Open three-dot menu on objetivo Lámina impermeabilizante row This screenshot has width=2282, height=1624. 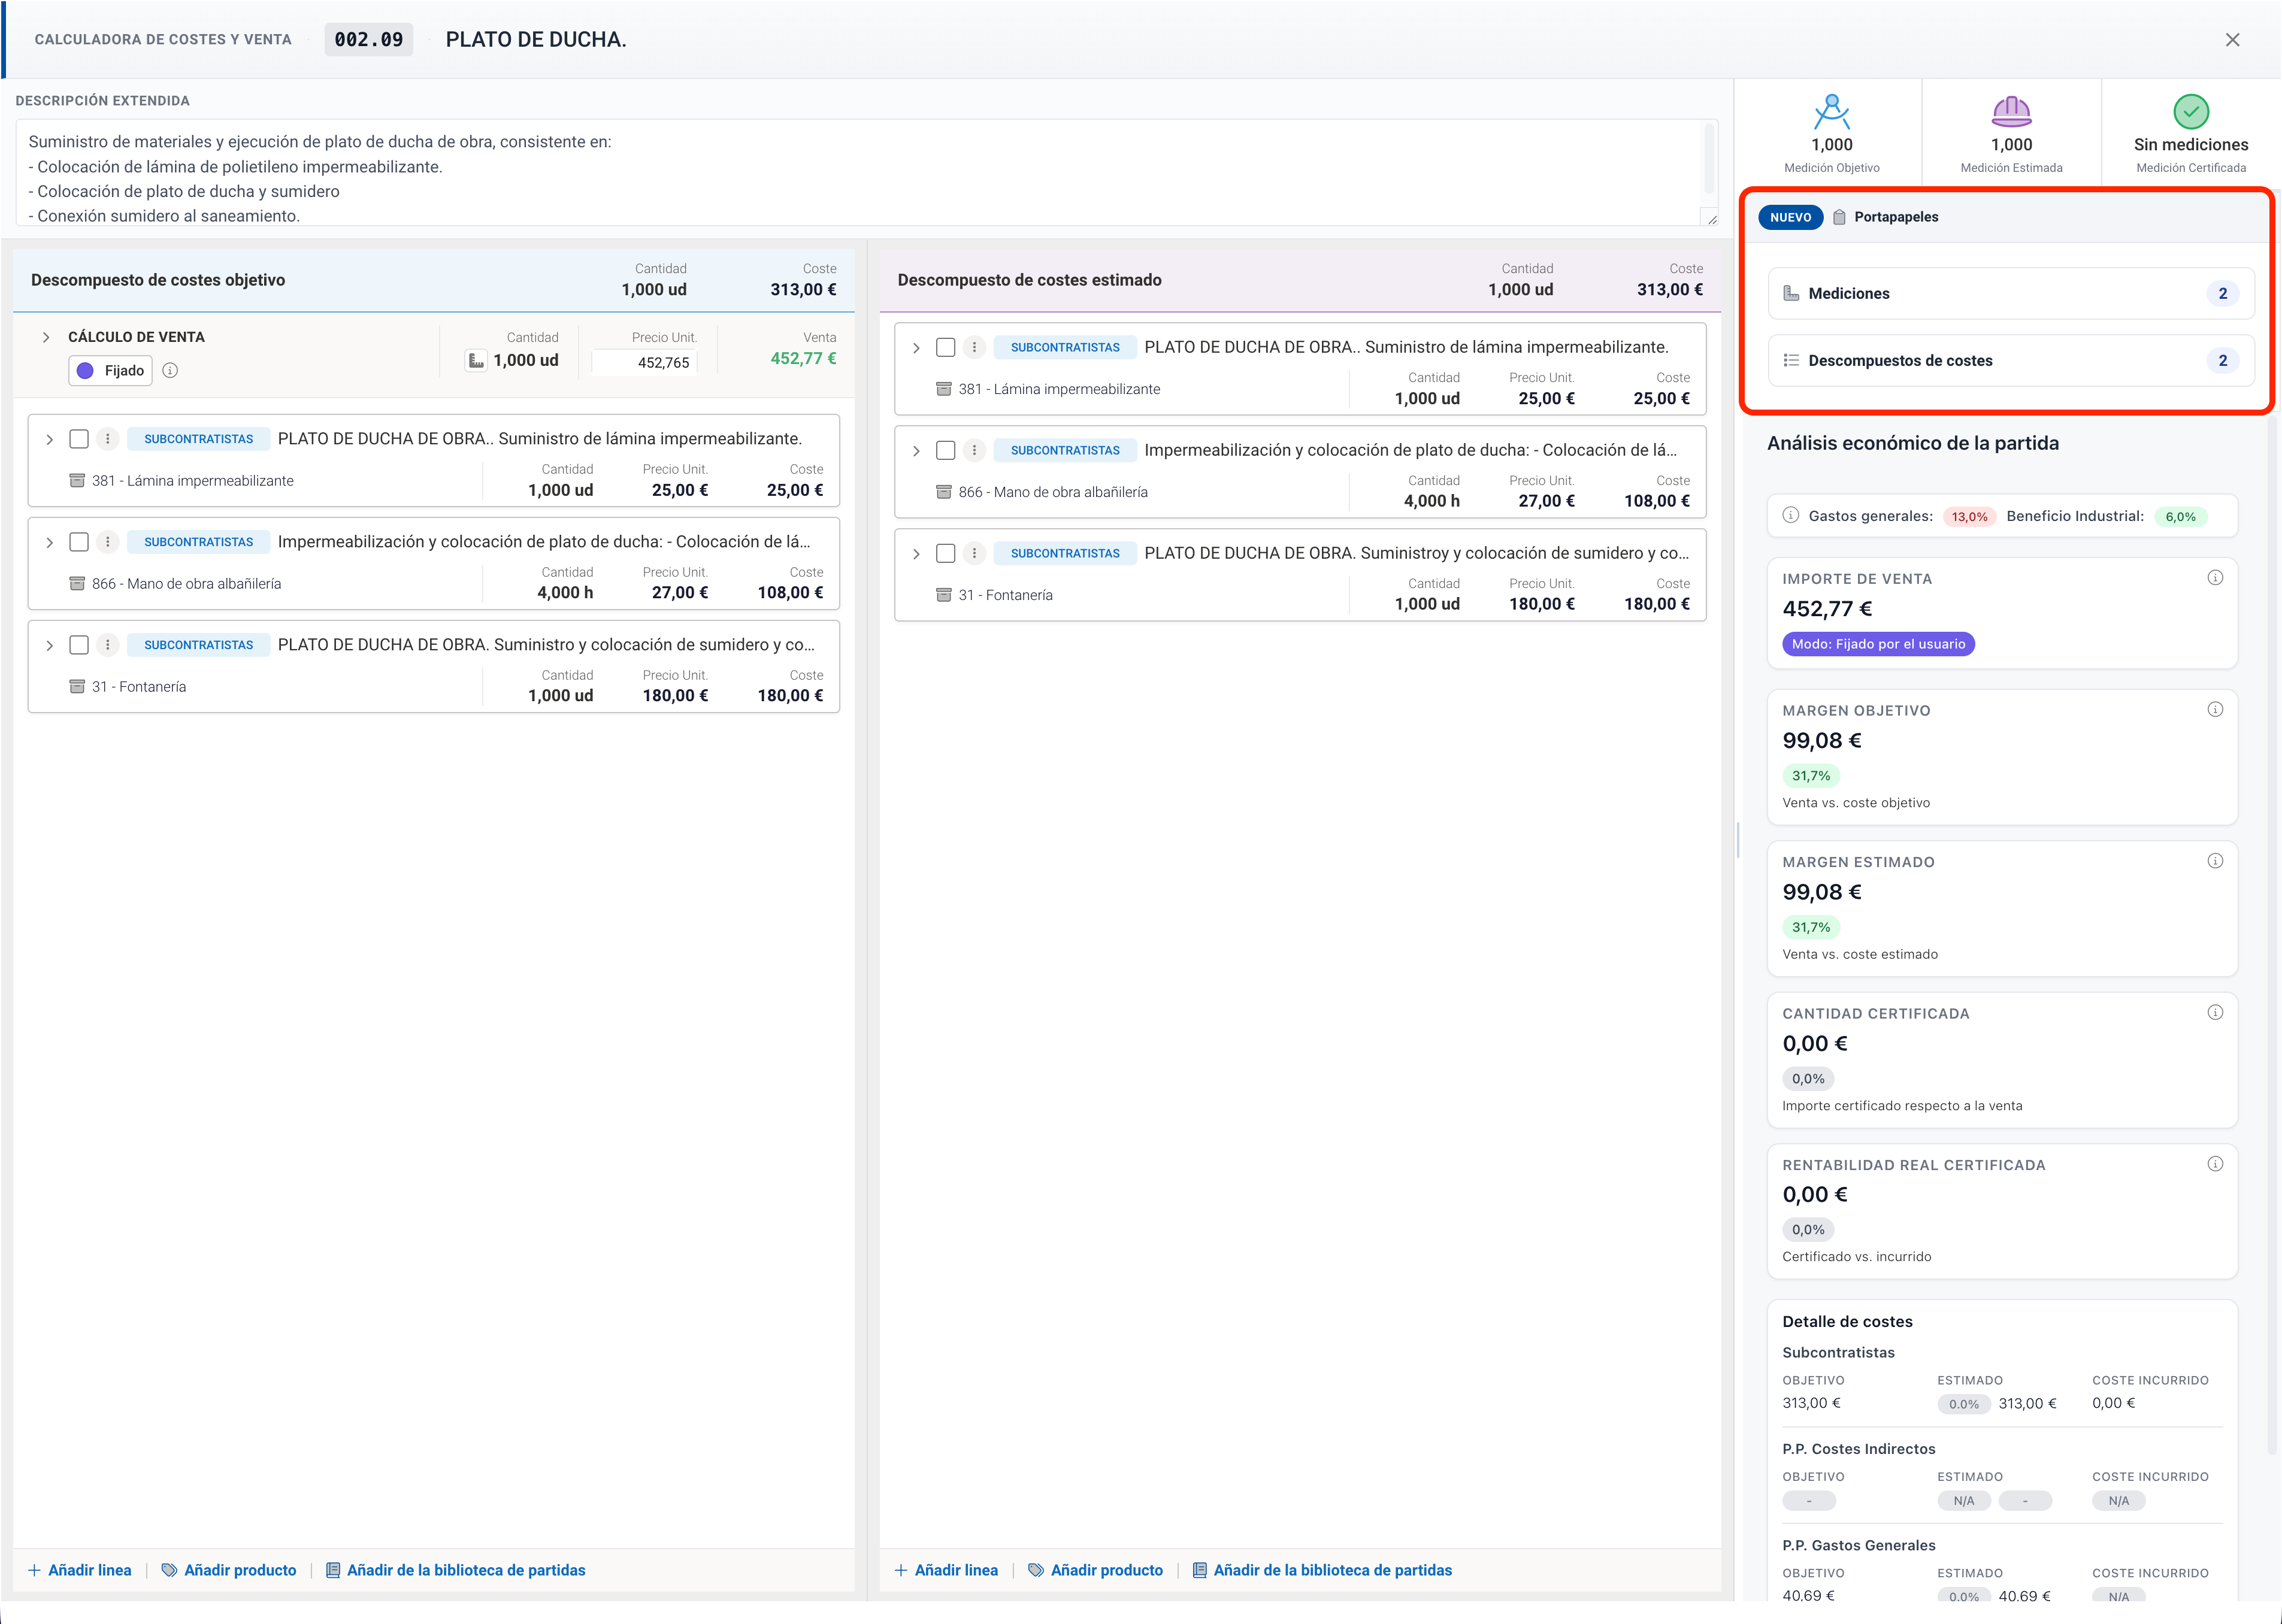pos(108,439)
